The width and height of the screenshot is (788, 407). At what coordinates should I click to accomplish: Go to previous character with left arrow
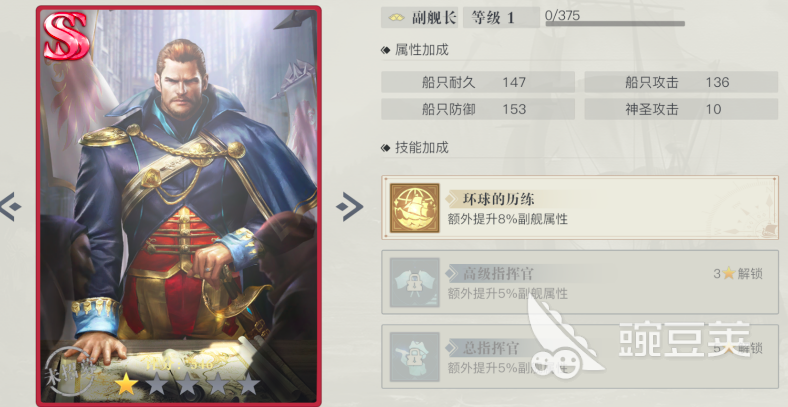point(11,206)
